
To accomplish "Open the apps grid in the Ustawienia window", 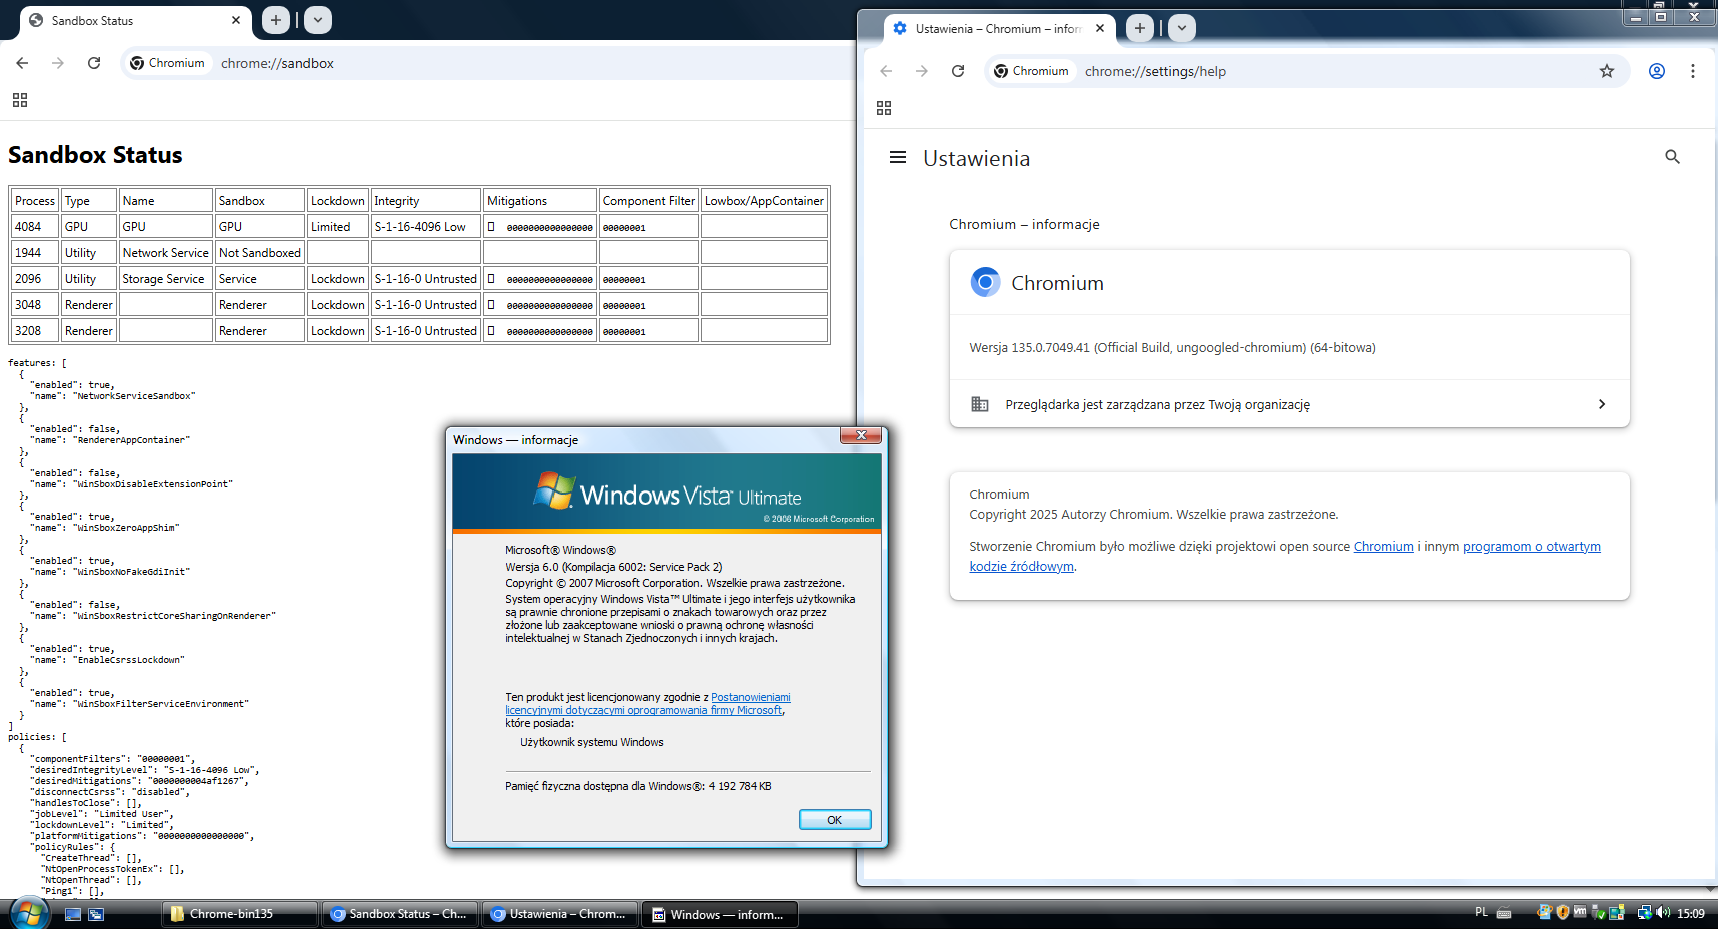I will (x=884, y=108).
